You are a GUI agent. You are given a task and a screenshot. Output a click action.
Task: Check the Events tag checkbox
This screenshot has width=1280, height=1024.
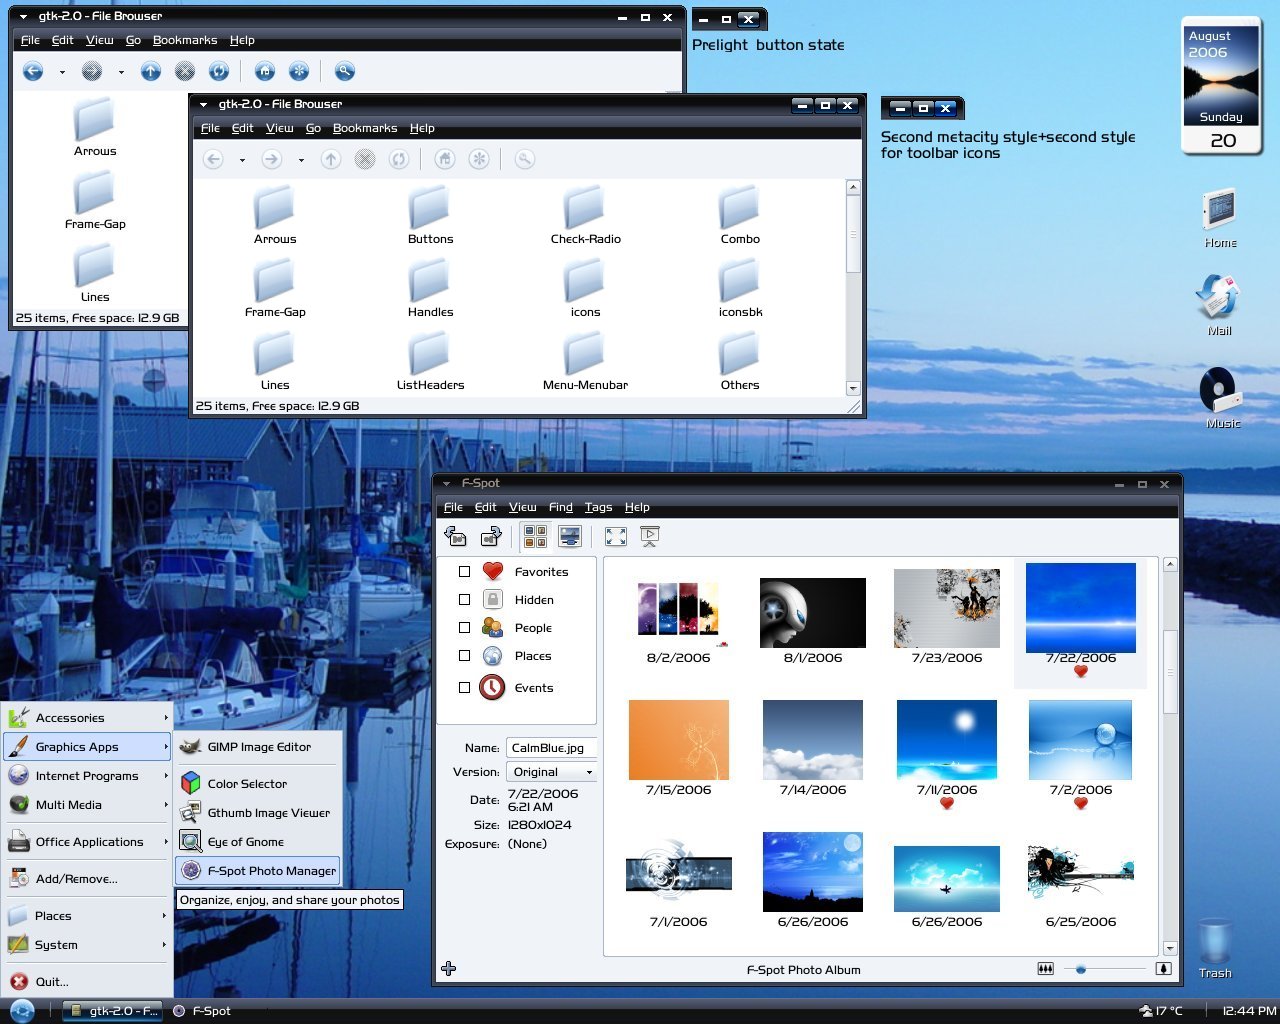[464, 688]
